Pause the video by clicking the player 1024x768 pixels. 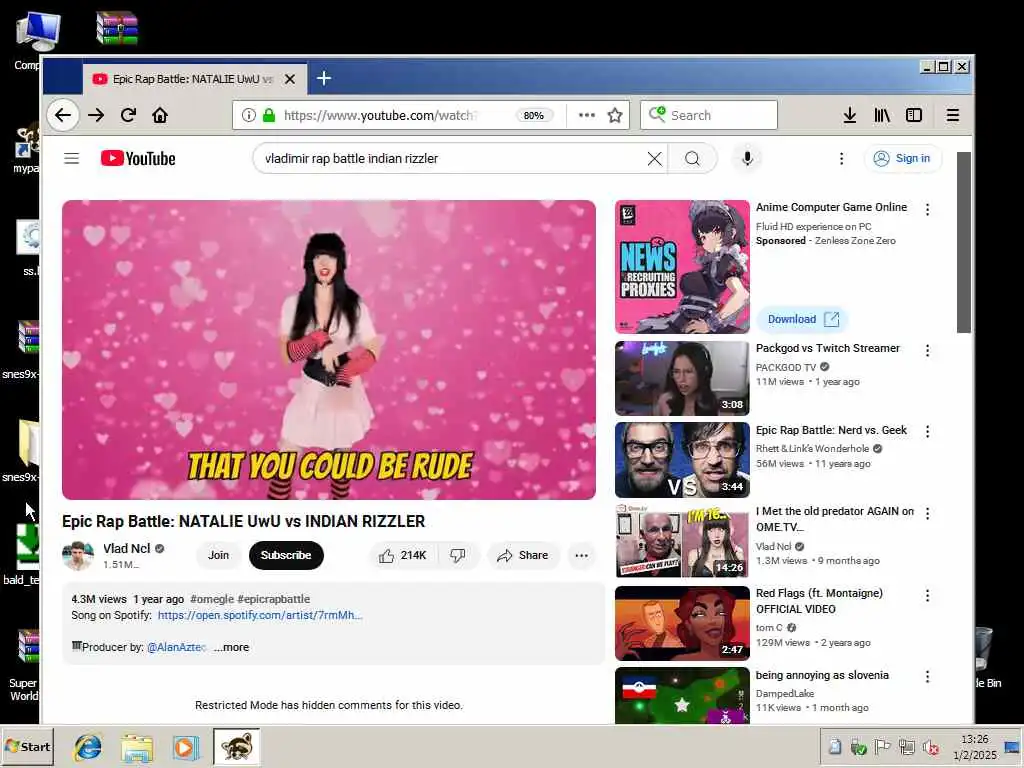pyautogui.click(x=328, y=350)
